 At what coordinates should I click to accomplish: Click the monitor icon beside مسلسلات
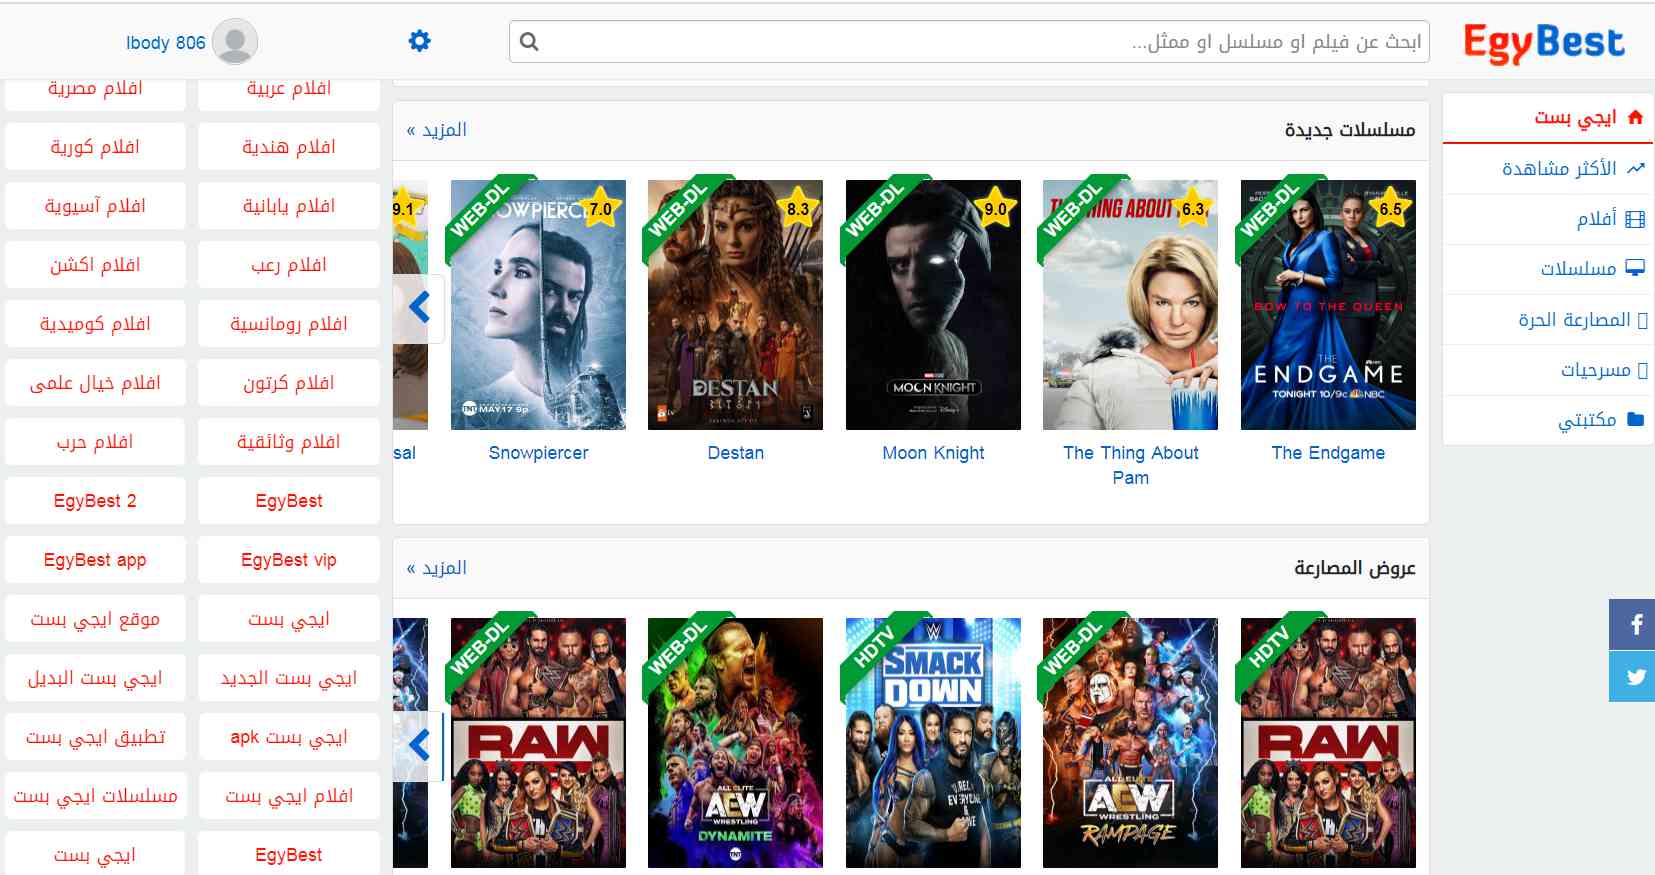coord(1635,268)
